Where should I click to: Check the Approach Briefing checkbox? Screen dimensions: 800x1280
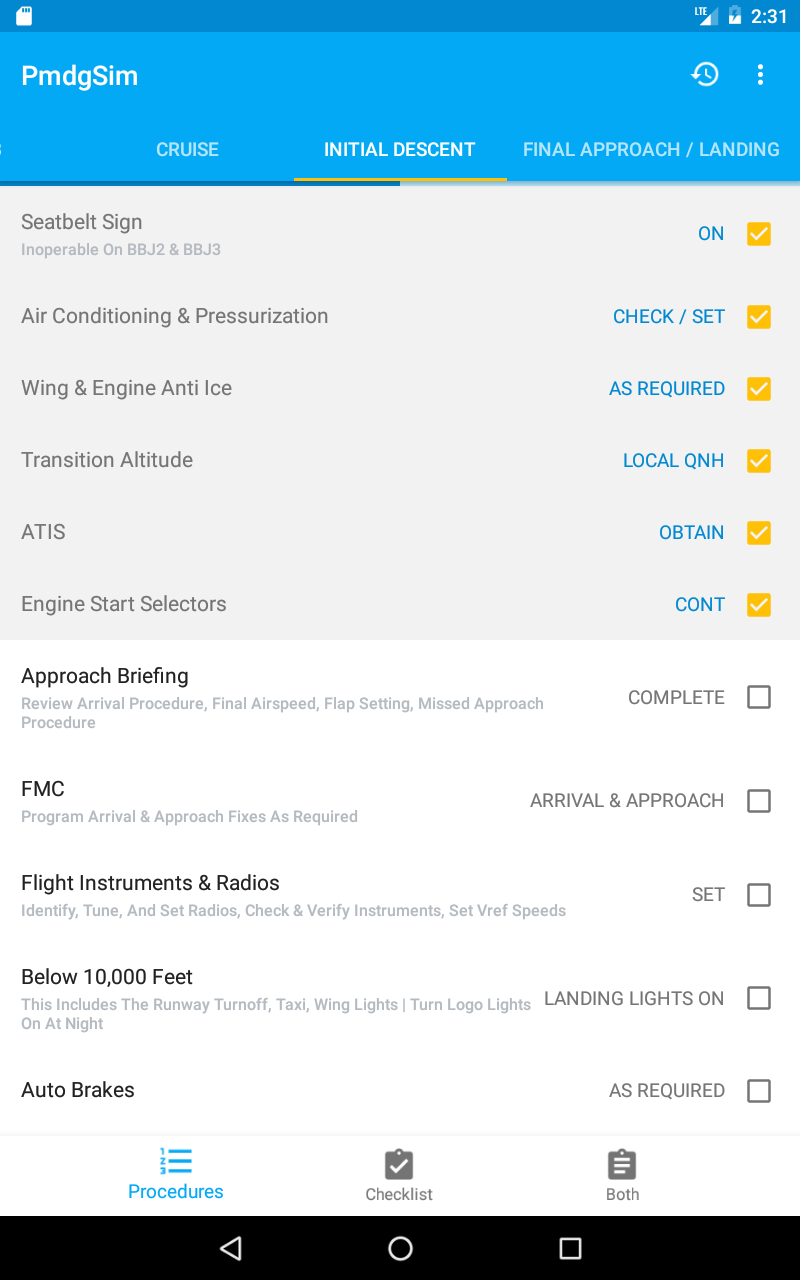759,697
